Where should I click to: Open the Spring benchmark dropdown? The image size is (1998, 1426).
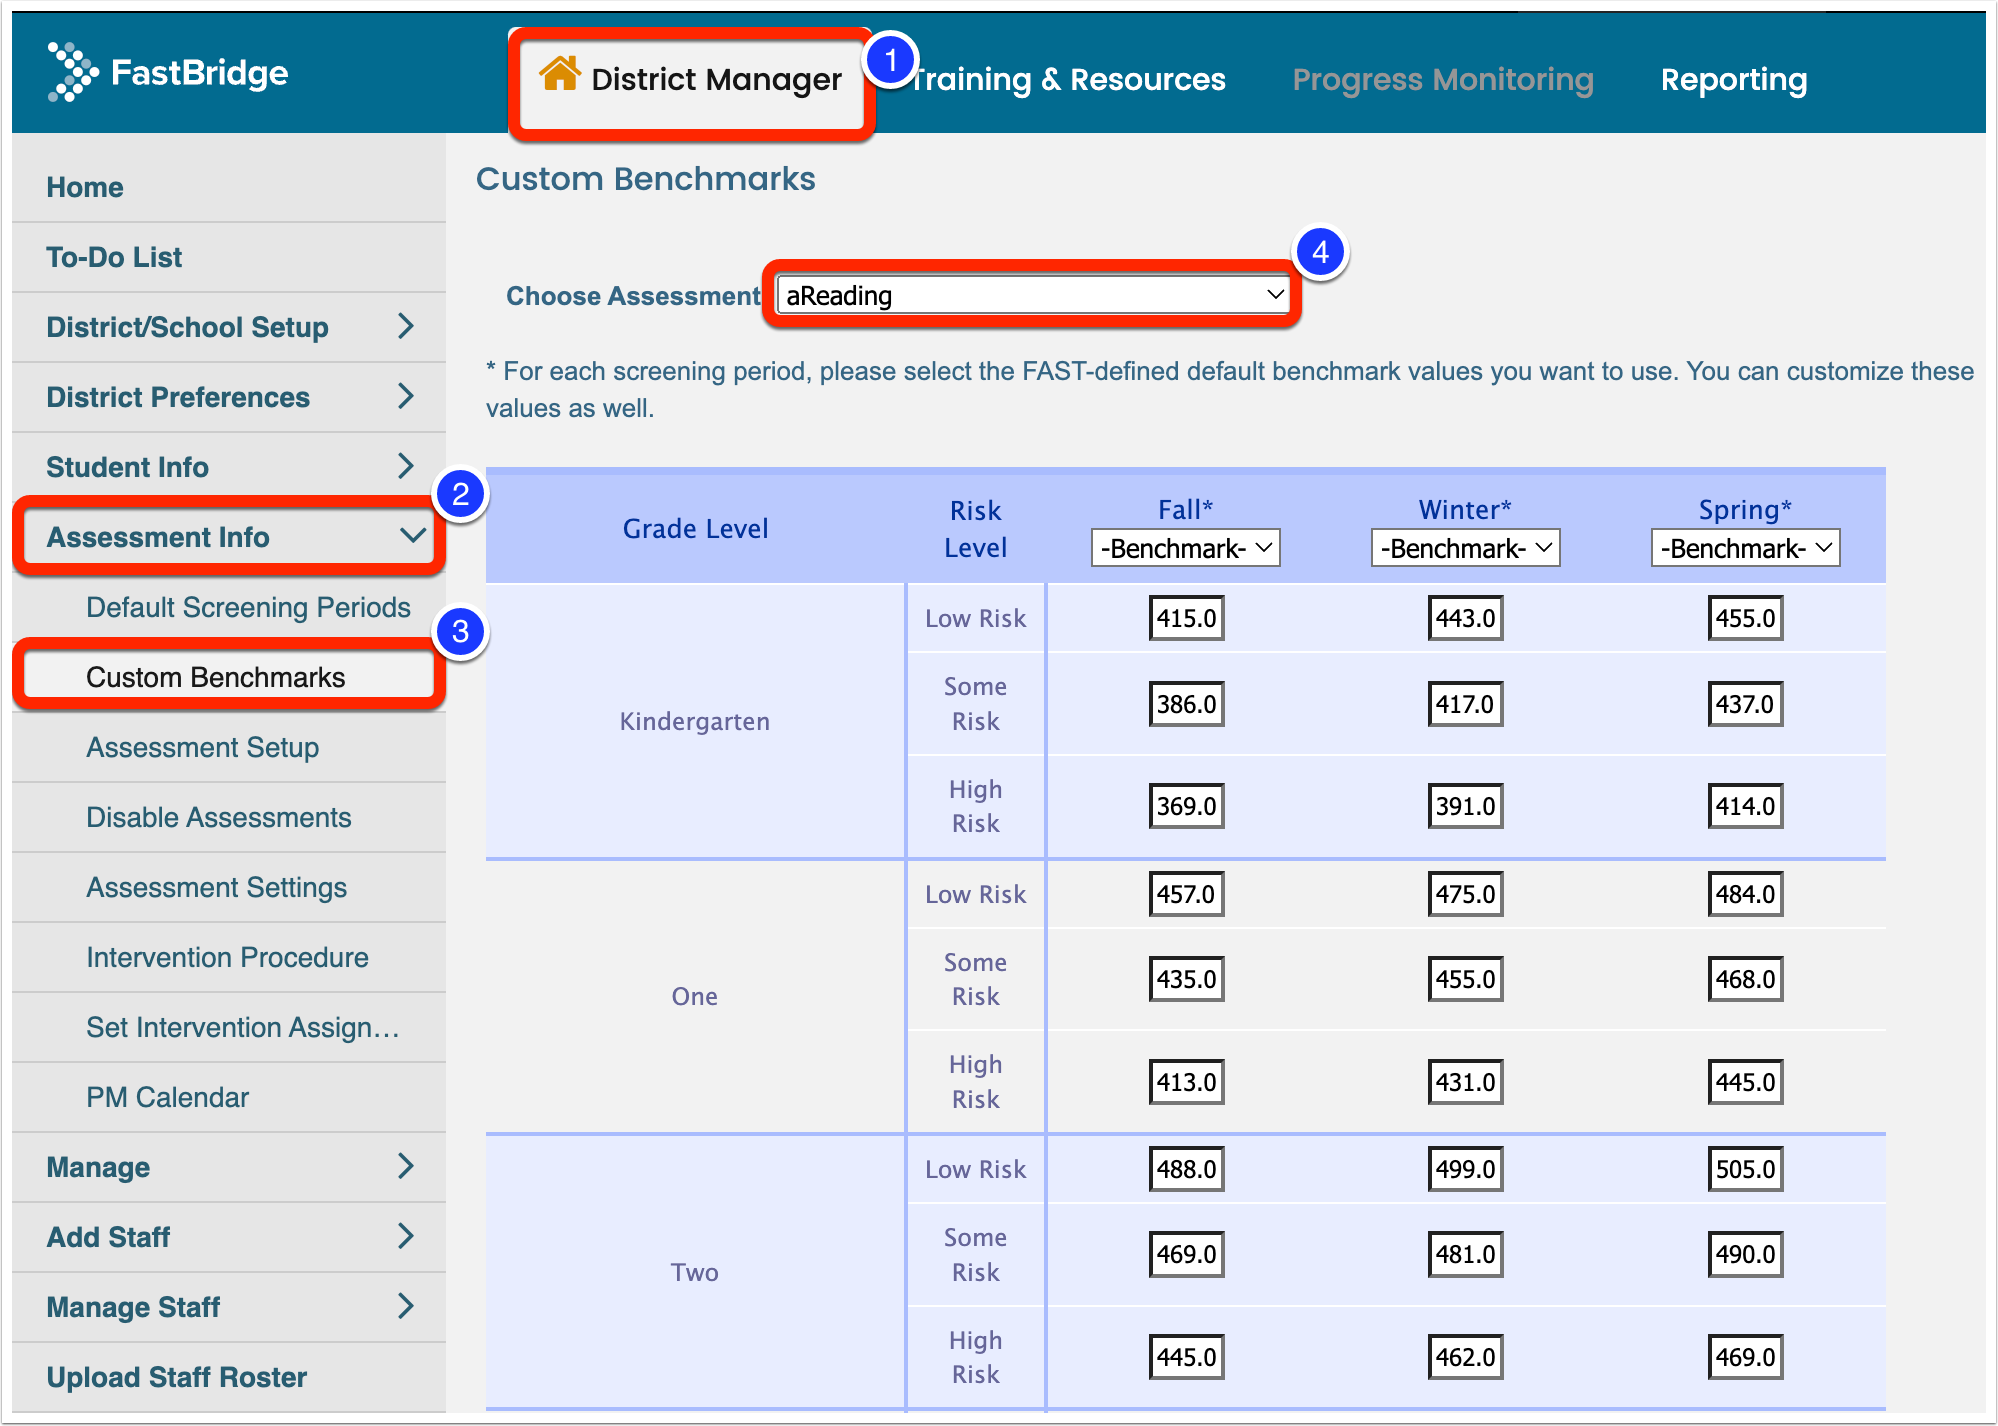click(1746, 548)
